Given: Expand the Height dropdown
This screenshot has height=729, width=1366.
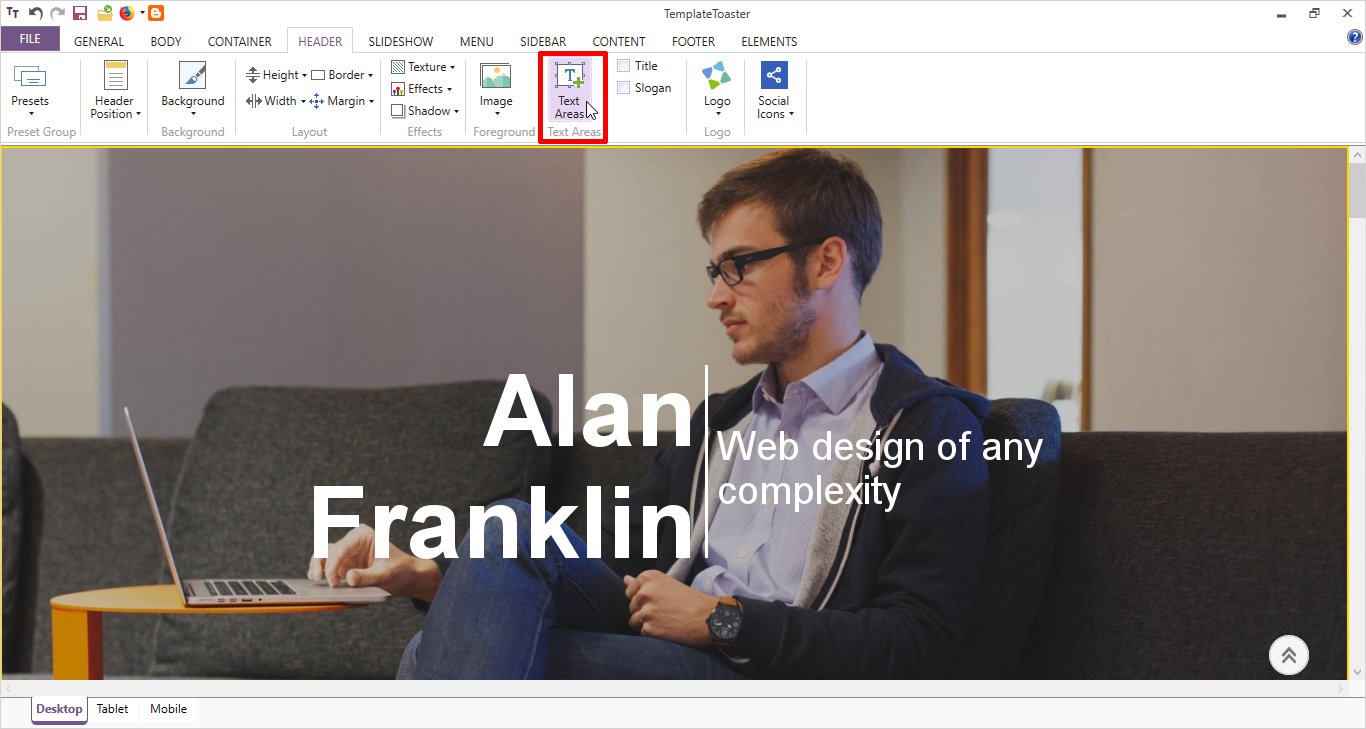Looking at the screenshot, I should pos(277,75).
